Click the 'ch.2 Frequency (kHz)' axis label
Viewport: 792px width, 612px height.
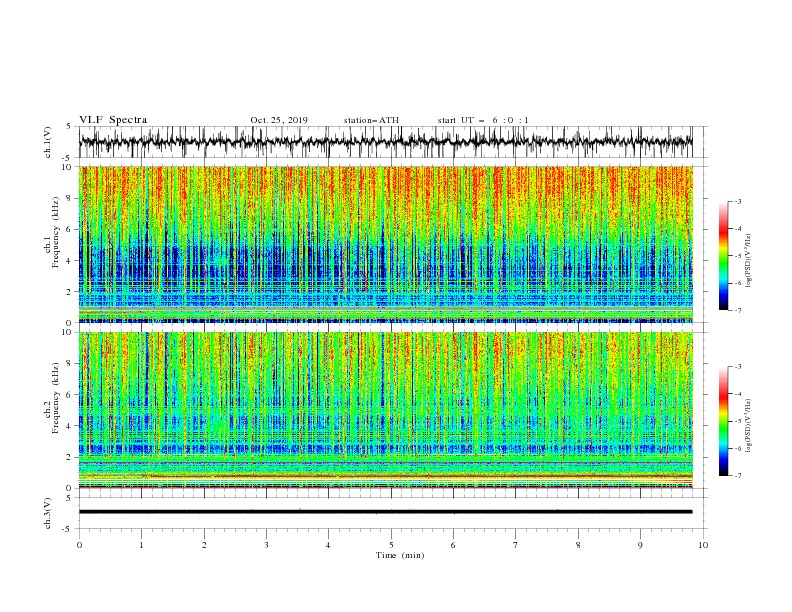(x=52, y=399)
